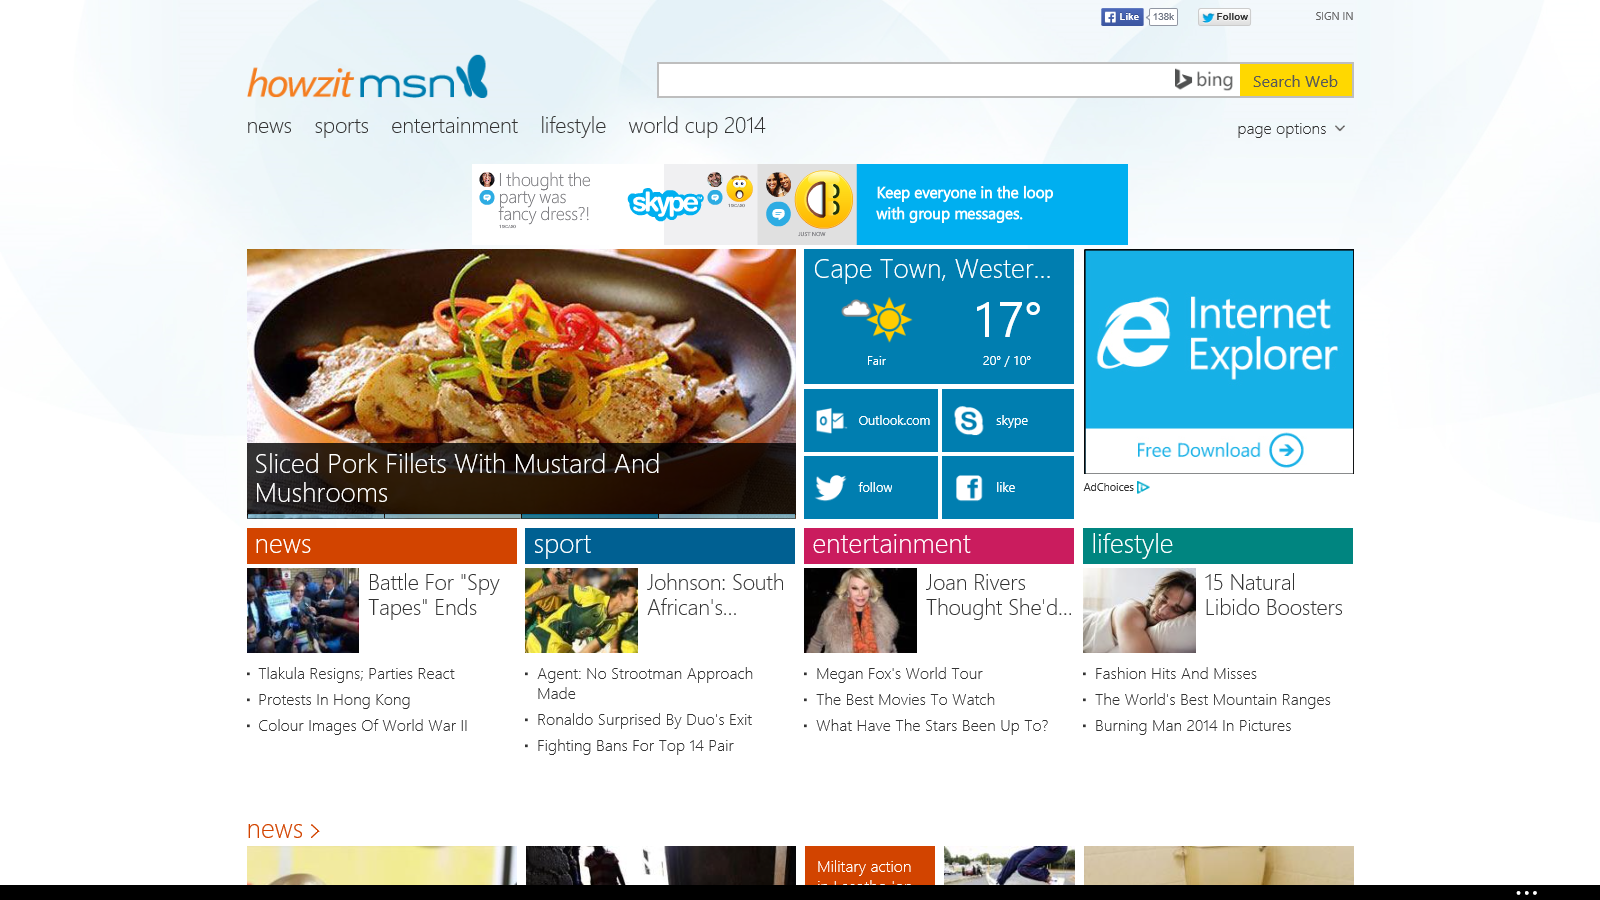Screen dimensions: 1600x900
Task: Open The World's Best Mountain Ranges
Action: [x=1213, y=700]
